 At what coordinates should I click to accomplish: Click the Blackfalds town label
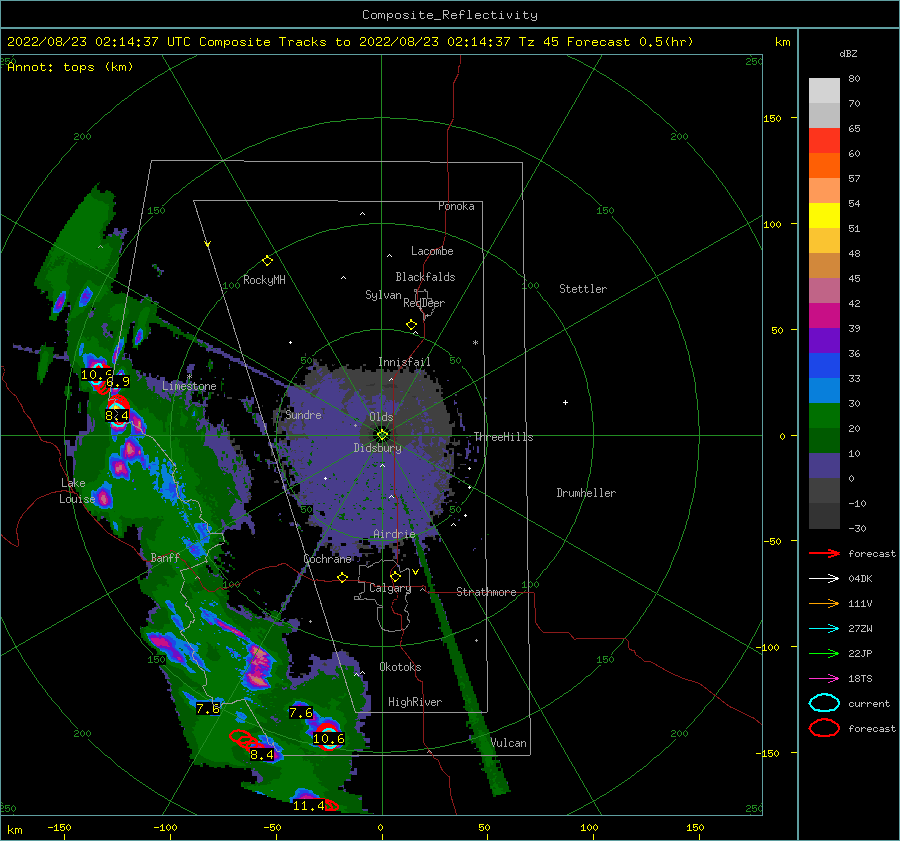click(x=425, y=277)
